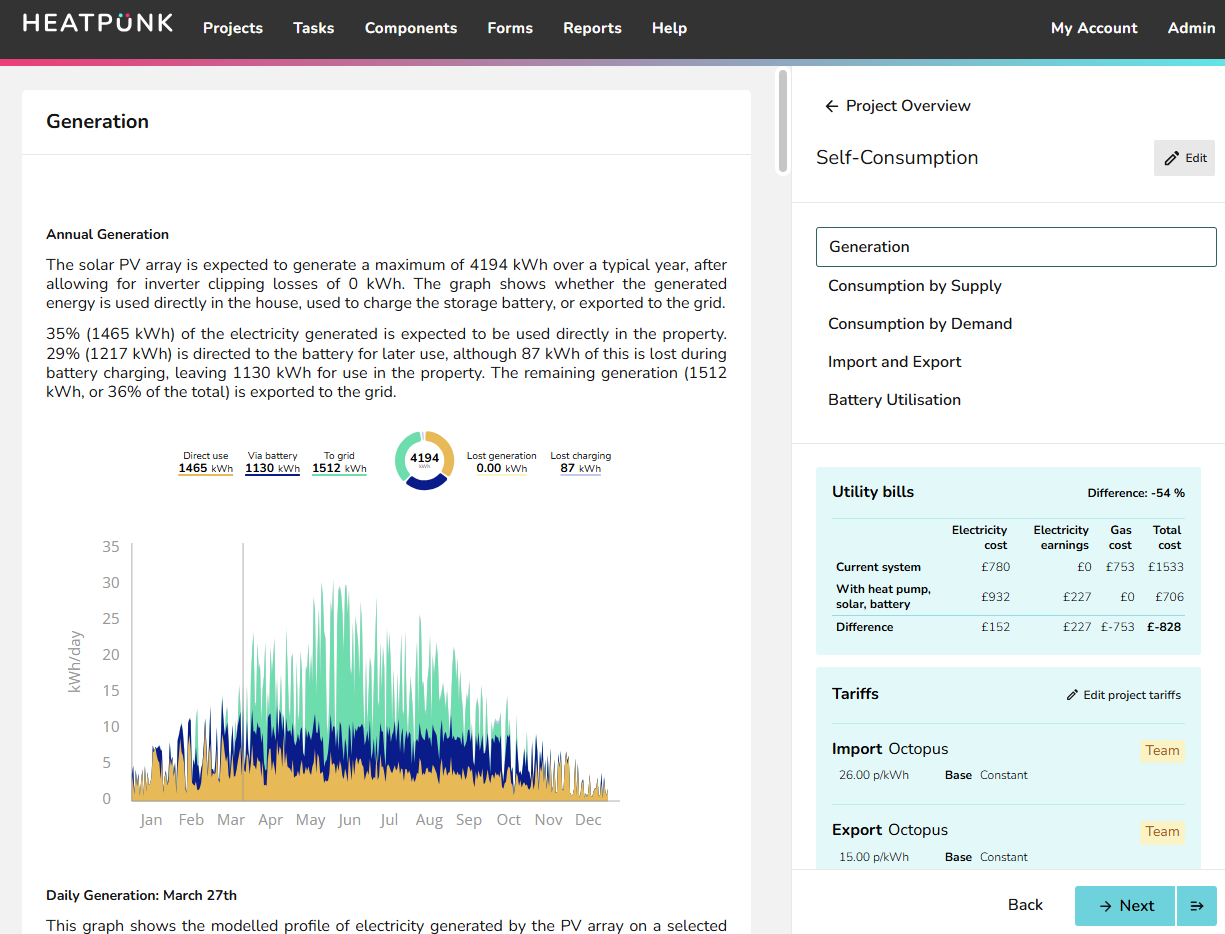Click pencil icon next to Edit project tariffs

tap(1072, 695)
